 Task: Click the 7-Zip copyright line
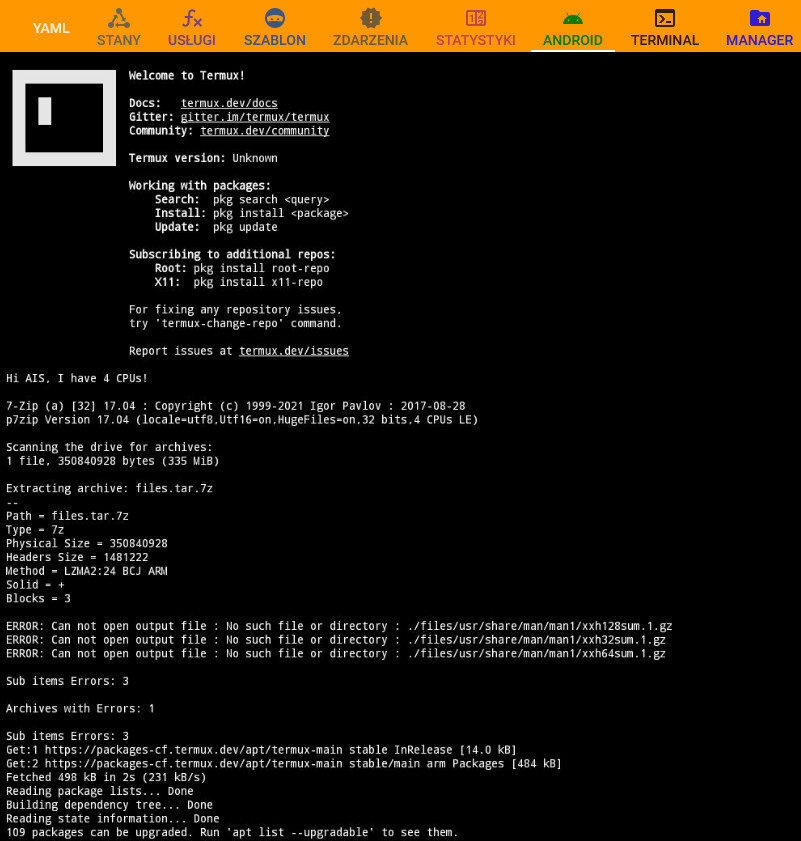[236, 406]
